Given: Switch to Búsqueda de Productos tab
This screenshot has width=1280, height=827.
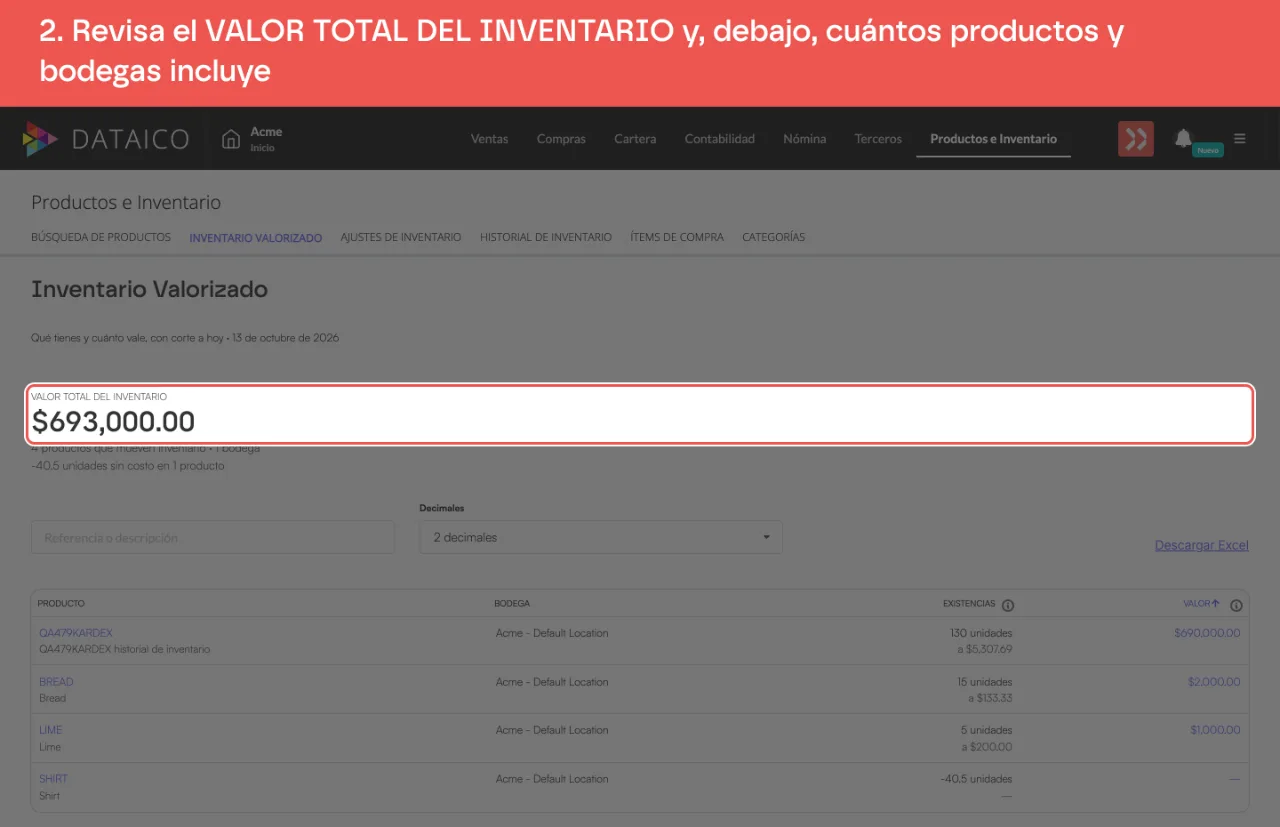Looking at the screenshot, I should click(x=101, y=237).
